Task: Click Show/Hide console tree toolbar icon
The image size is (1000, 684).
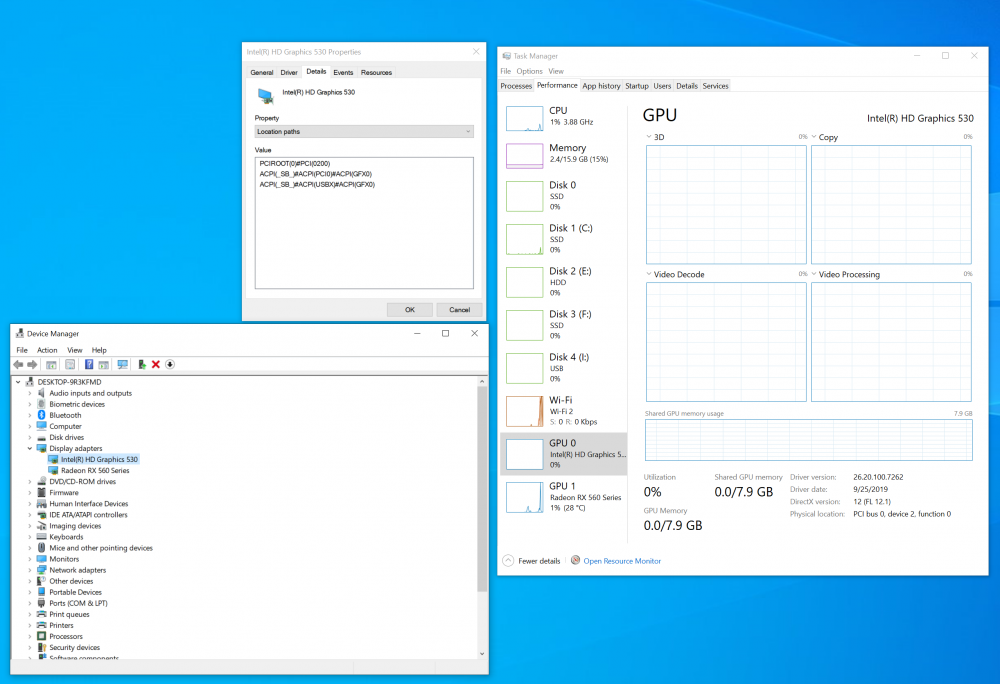Action: [x=51, y=365]
